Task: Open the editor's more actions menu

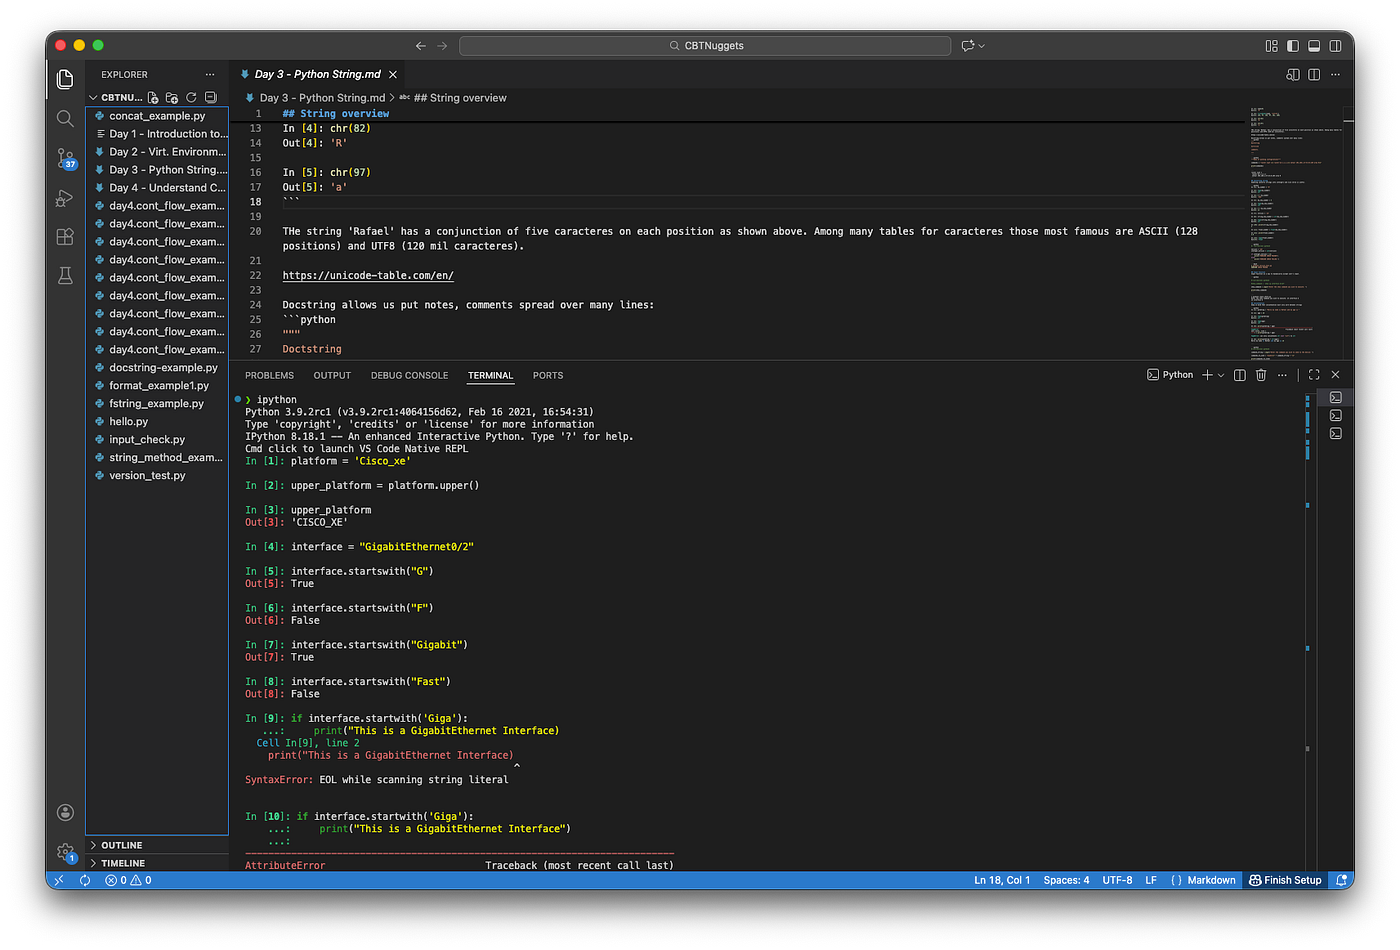Action: [1335, 75]
